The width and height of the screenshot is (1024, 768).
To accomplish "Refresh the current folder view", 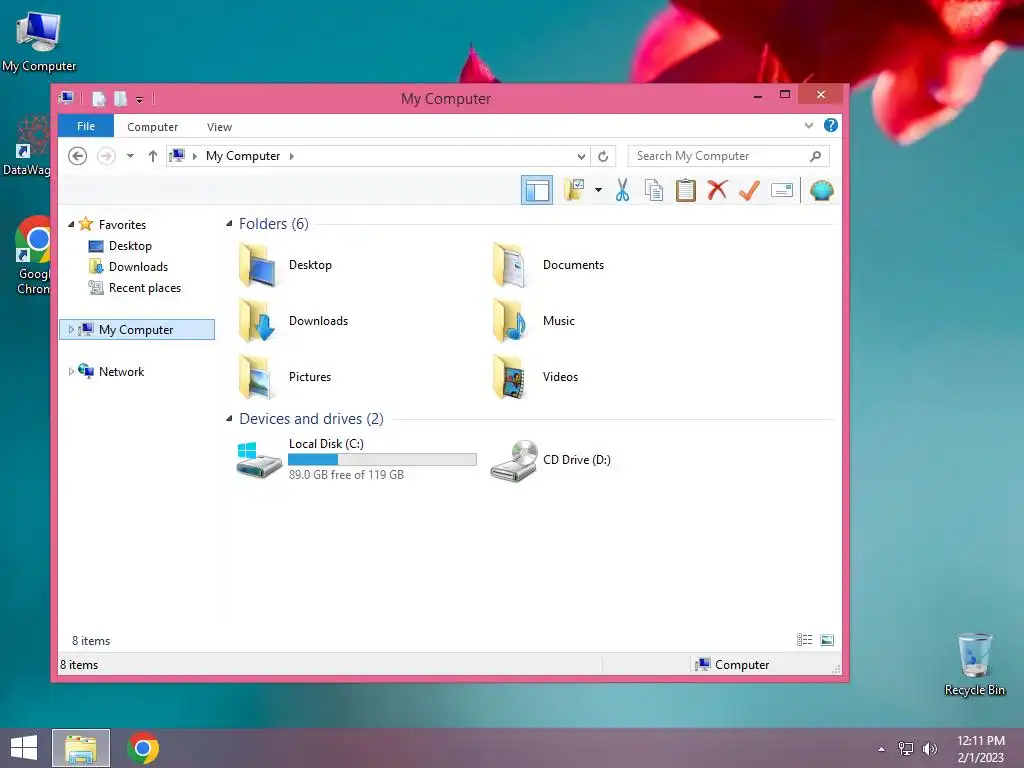I will coord(603,156).
